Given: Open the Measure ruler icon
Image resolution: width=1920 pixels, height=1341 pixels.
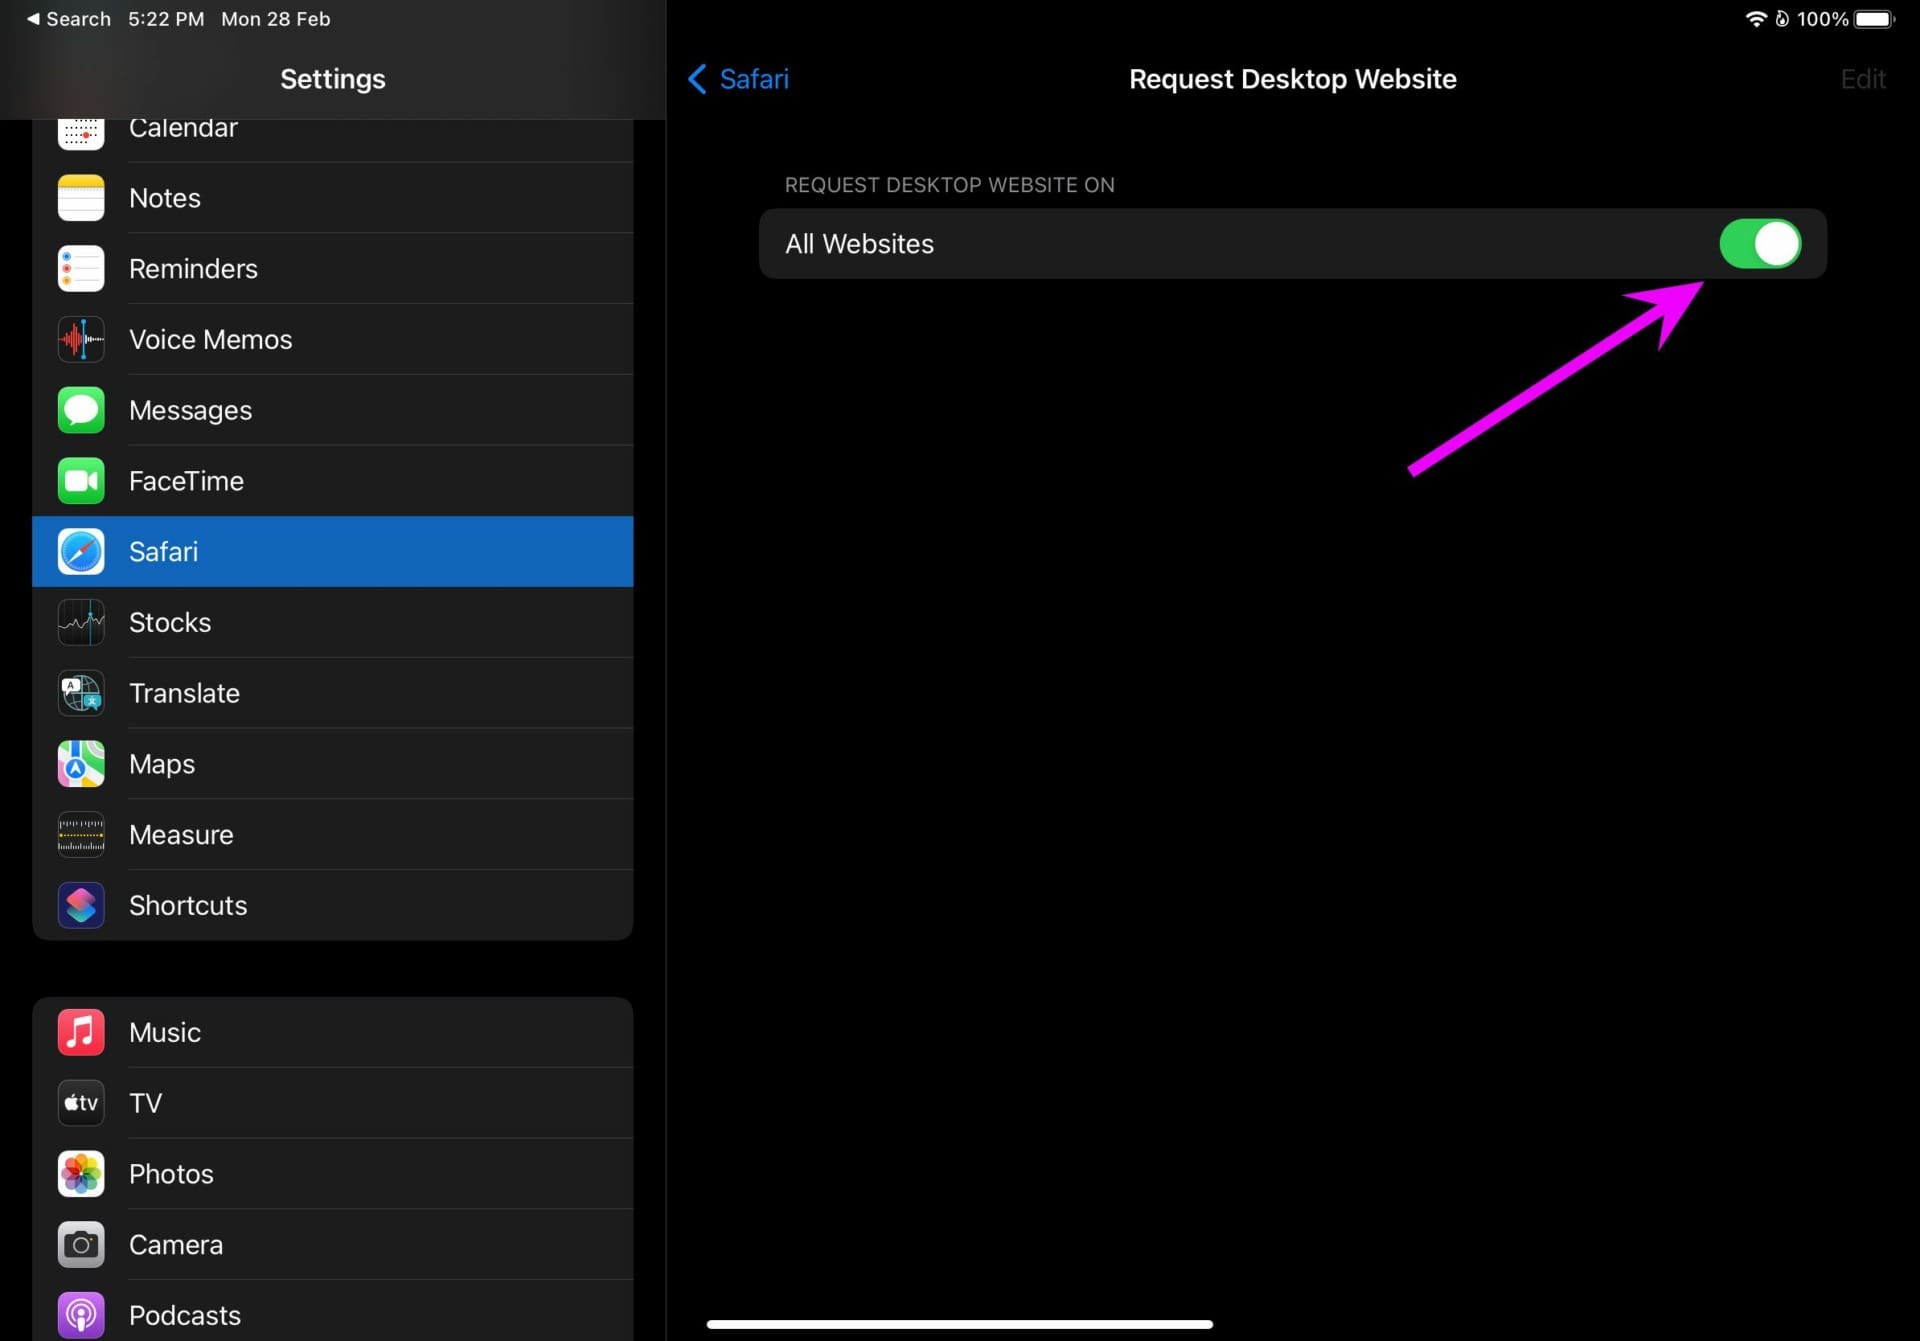Looking at the screenshot, I should point(81,835).
